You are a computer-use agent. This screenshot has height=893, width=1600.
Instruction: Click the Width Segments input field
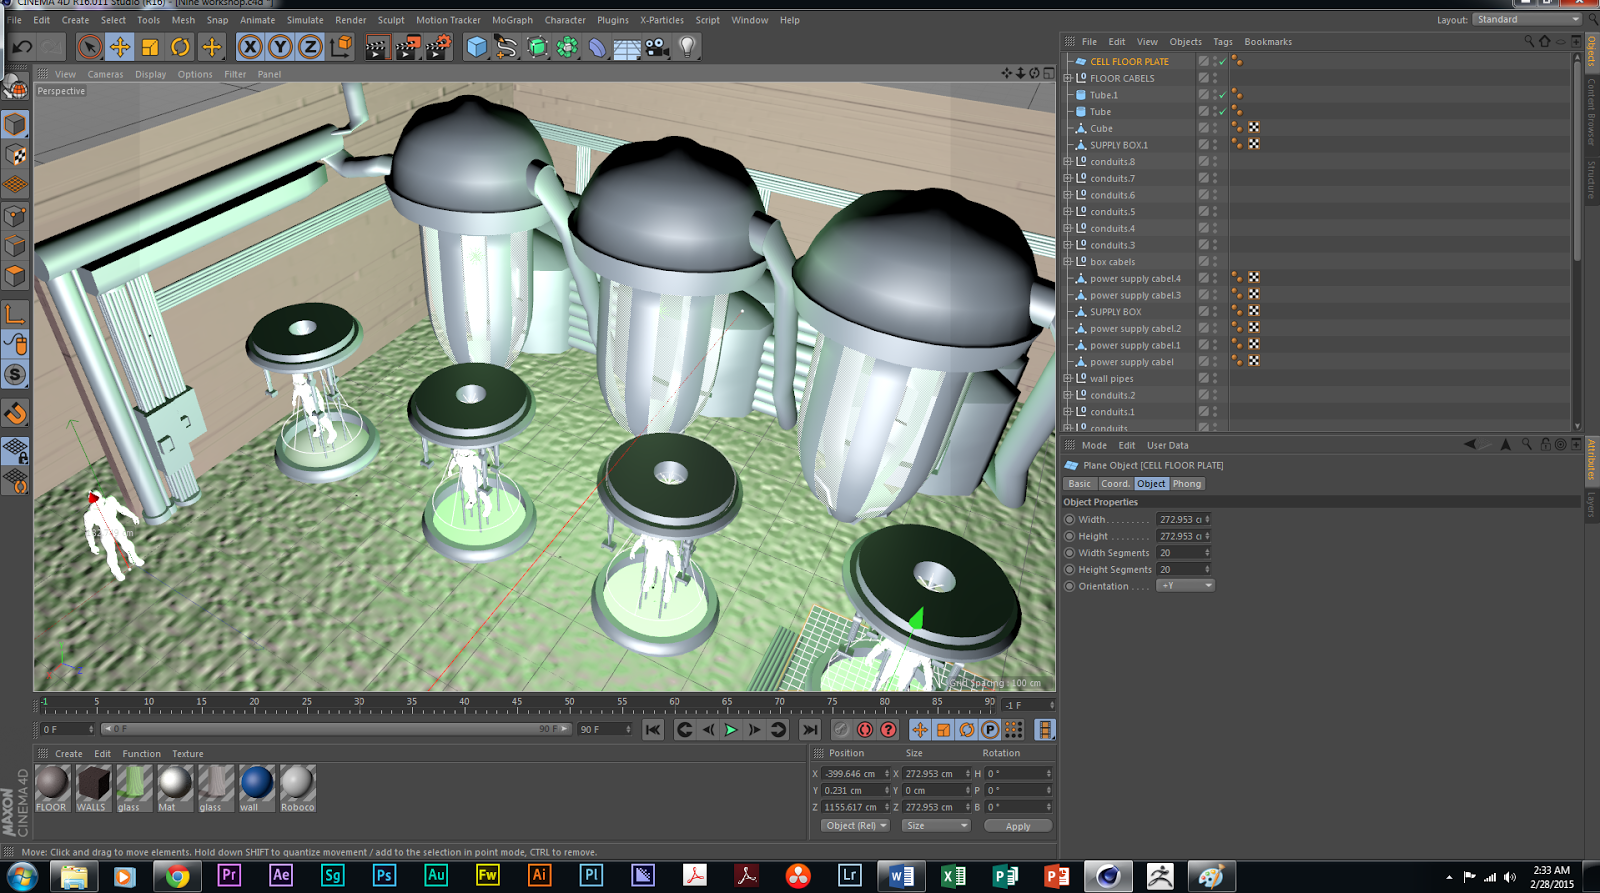1182,553
